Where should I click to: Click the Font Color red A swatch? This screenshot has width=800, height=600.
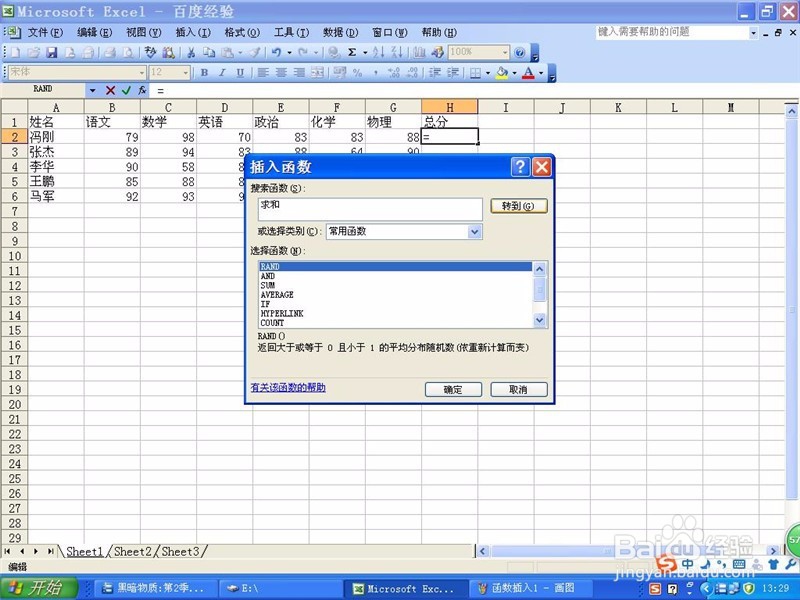click(x=529, y=73)
